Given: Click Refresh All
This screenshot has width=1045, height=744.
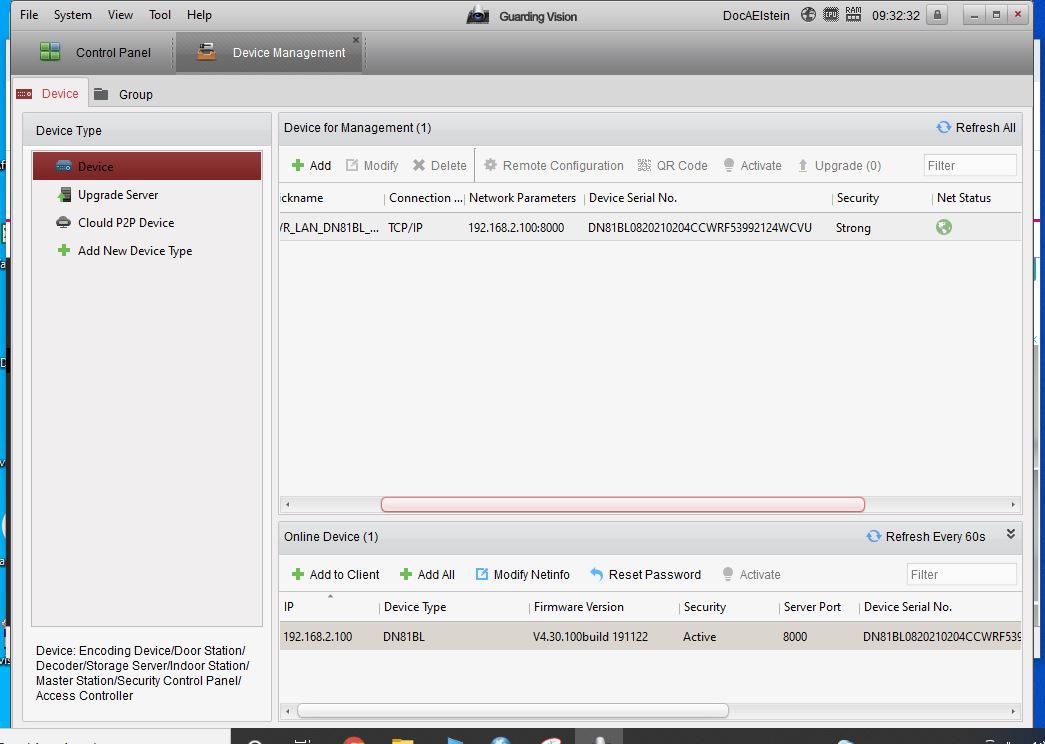Looking at the screenshot, I should tap(976, 127).
